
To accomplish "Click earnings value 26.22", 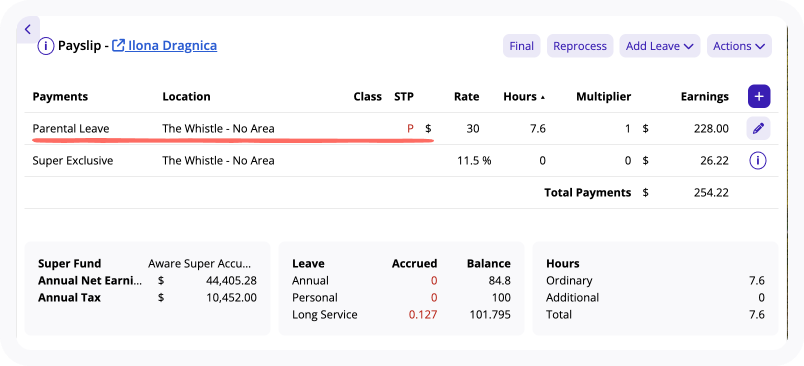I will pos(714,161).
